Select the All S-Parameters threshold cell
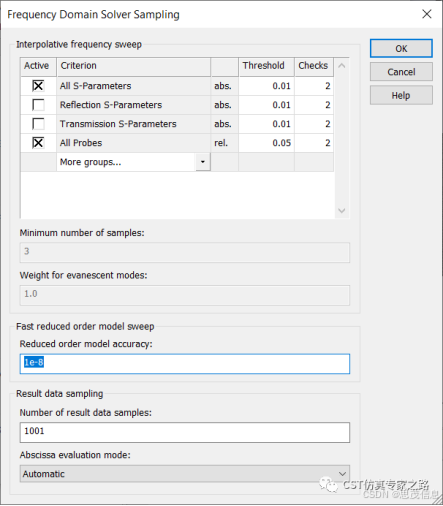Screen dimensions: 443x506 (x=267, y=86)
